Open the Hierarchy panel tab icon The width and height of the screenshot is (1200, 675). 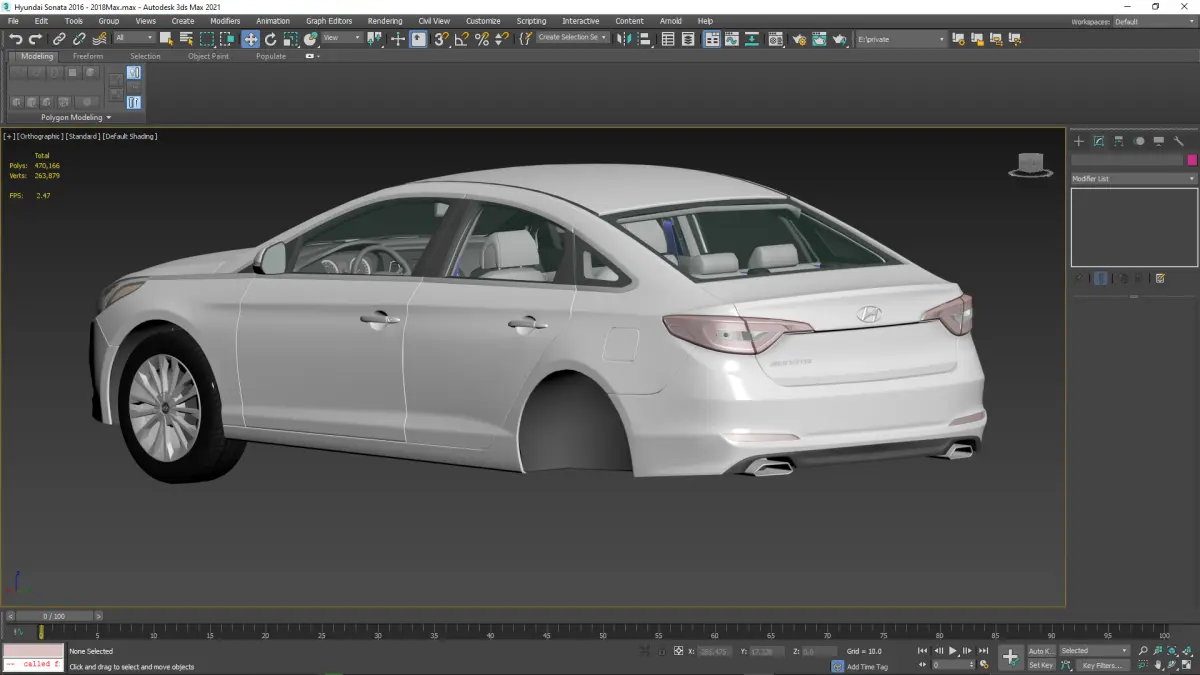pyautogui.click(x=1119, y=141)
